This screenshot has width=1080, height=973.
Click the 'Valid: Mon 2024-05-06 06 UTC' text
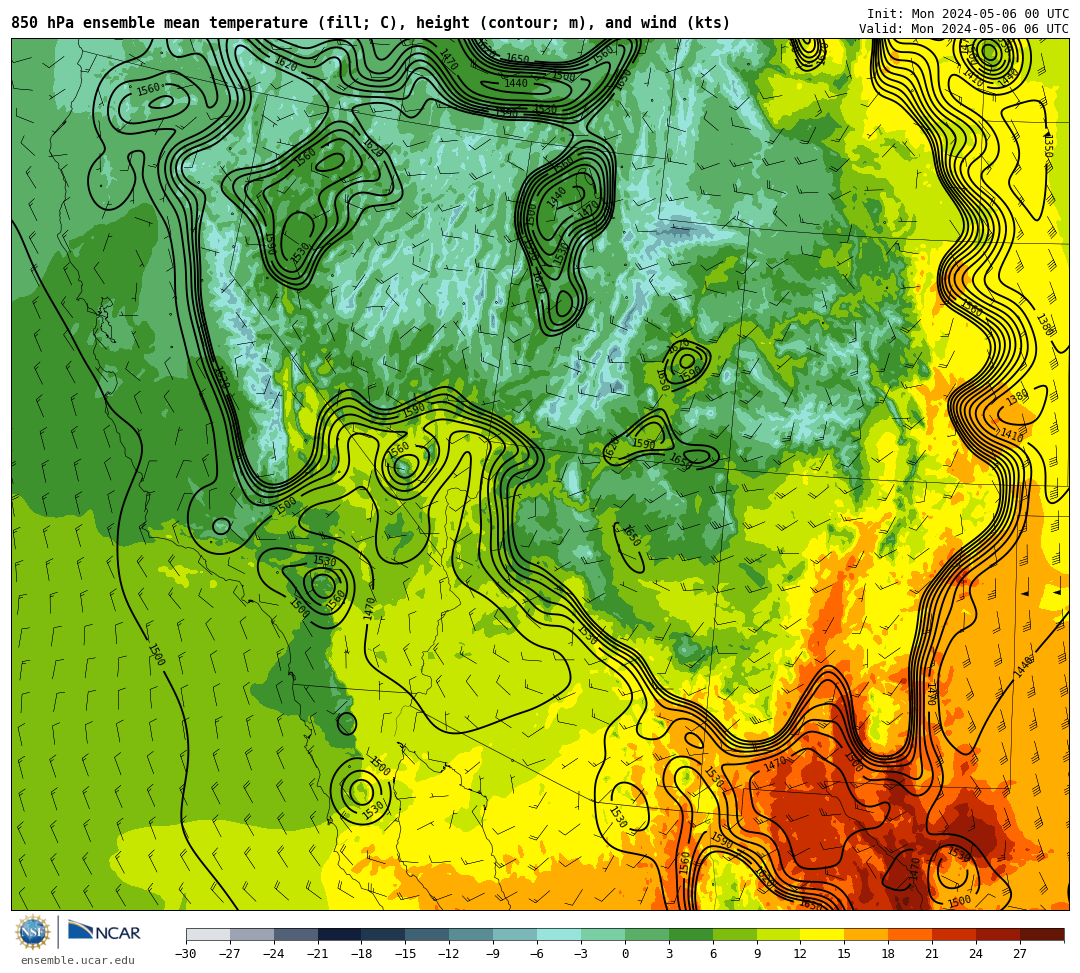pyautogui.click(x=964, y=28)
